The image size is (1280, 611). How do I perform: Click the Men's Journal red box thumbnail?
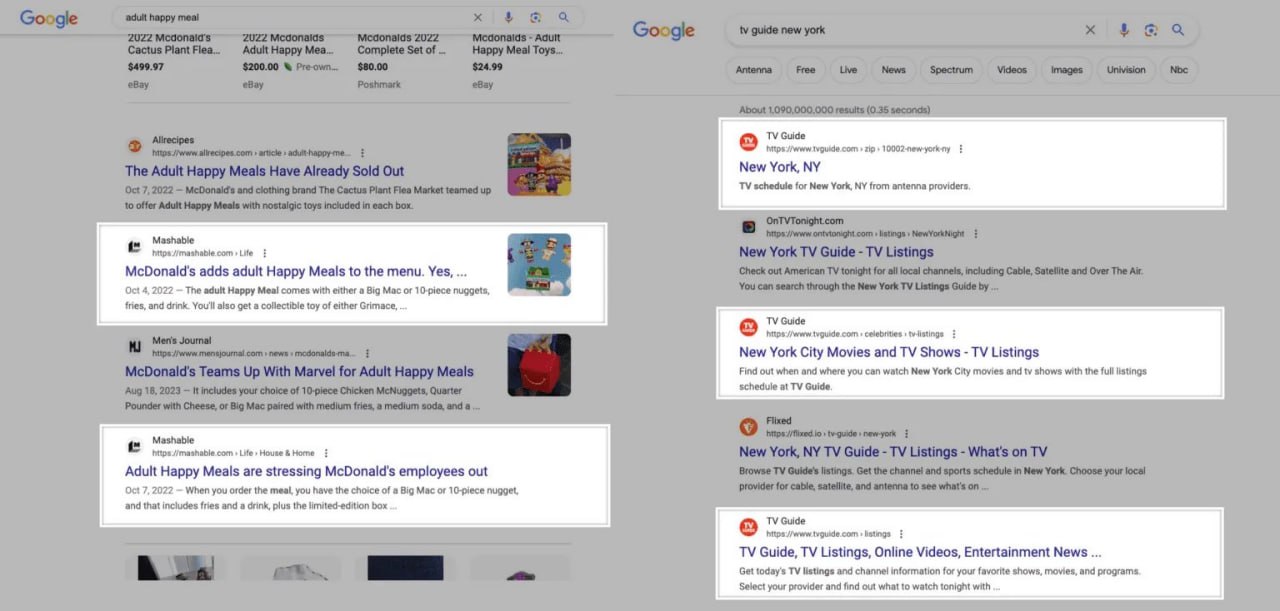click(x=539, y=364)
